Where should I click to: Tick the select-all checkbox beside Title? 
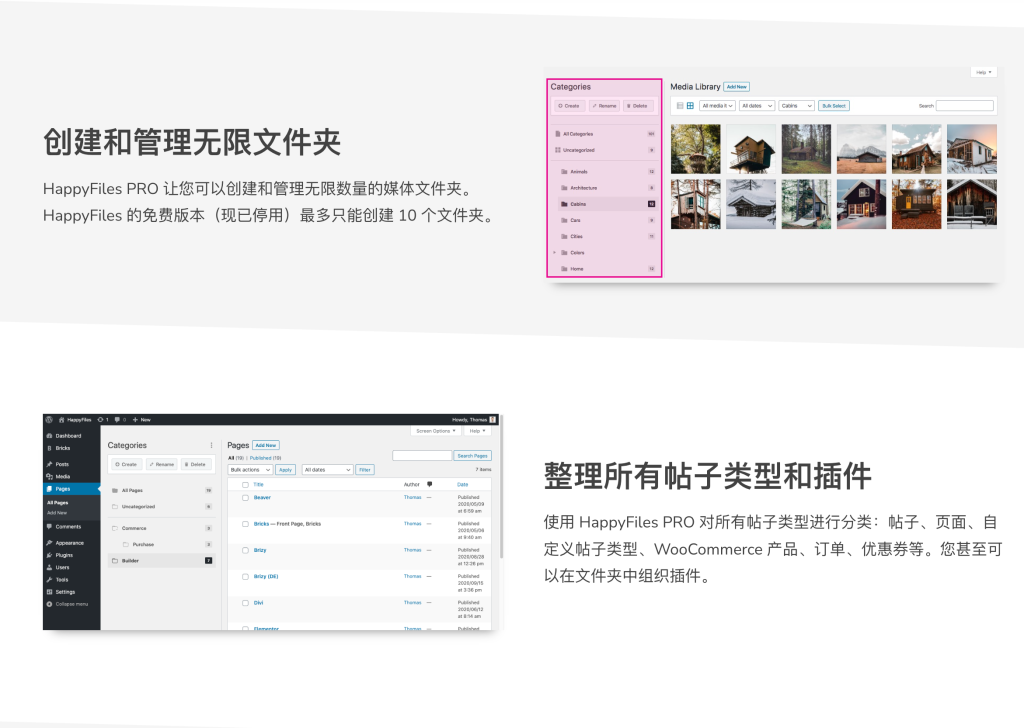click(x=246, y=484)
